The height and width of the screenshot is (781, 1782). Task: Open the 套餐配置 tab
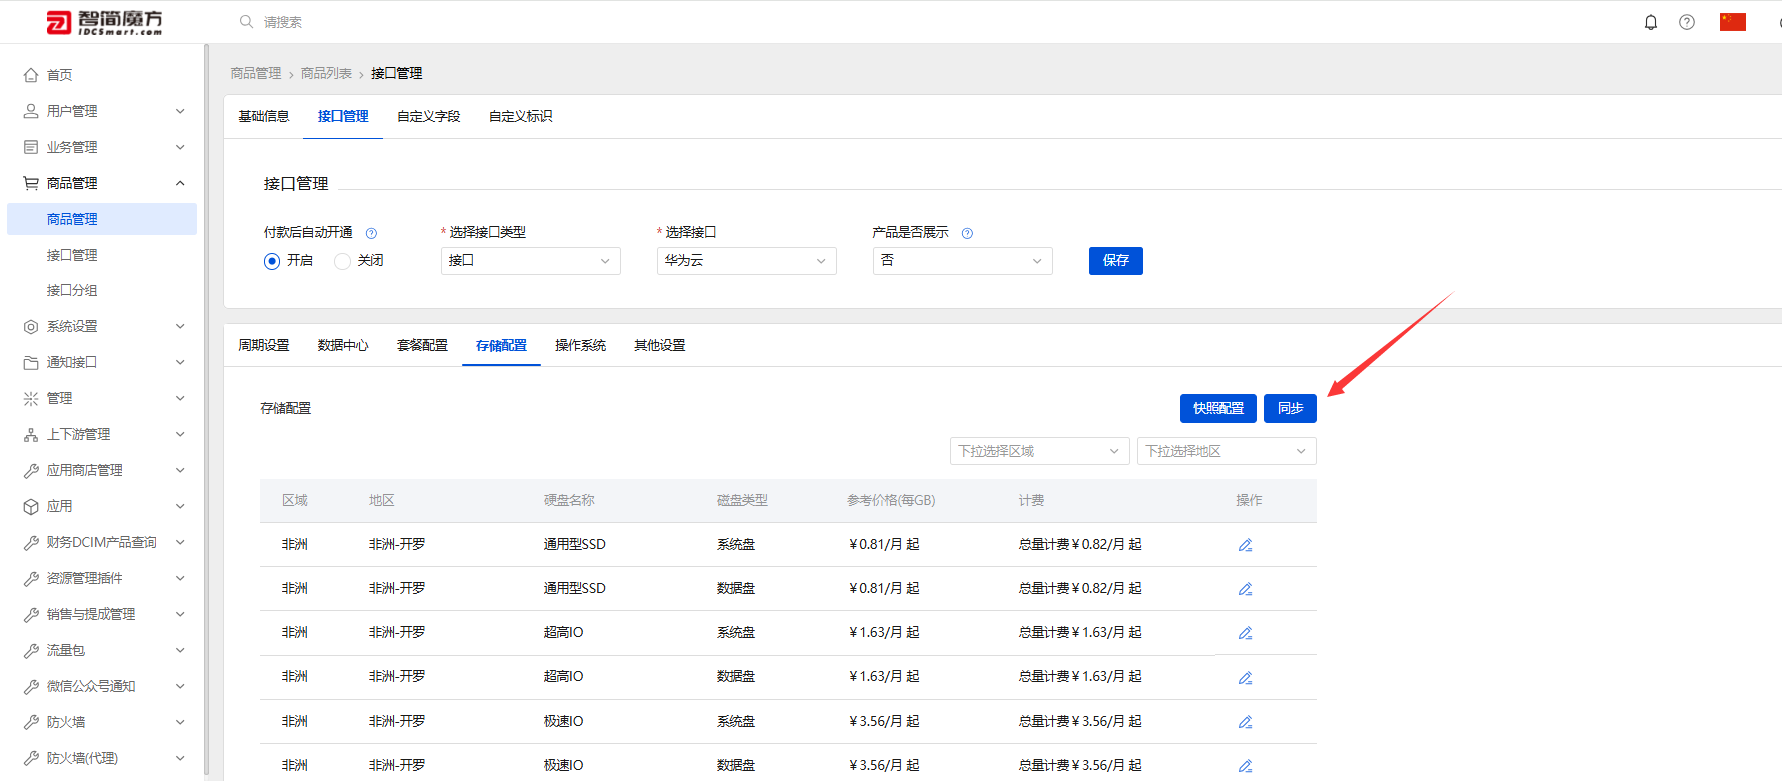coord(422,346)
